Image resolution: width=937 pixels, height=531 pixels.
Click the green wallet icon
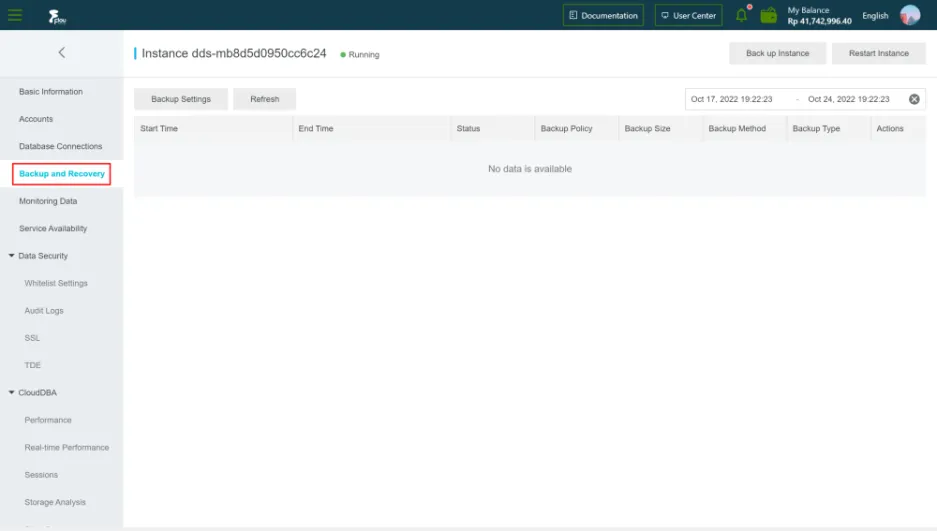[768, 16]
